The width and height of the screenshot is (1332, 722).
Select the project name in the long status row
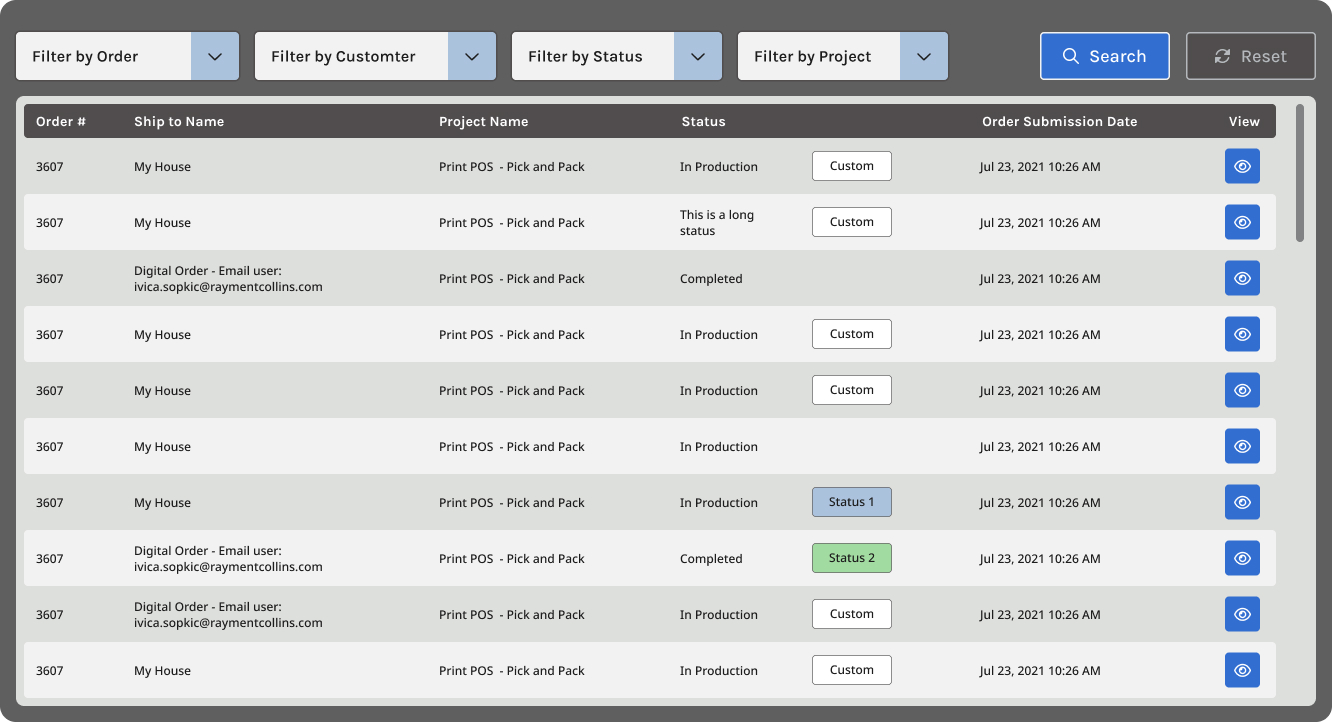[x=512, y=223]
